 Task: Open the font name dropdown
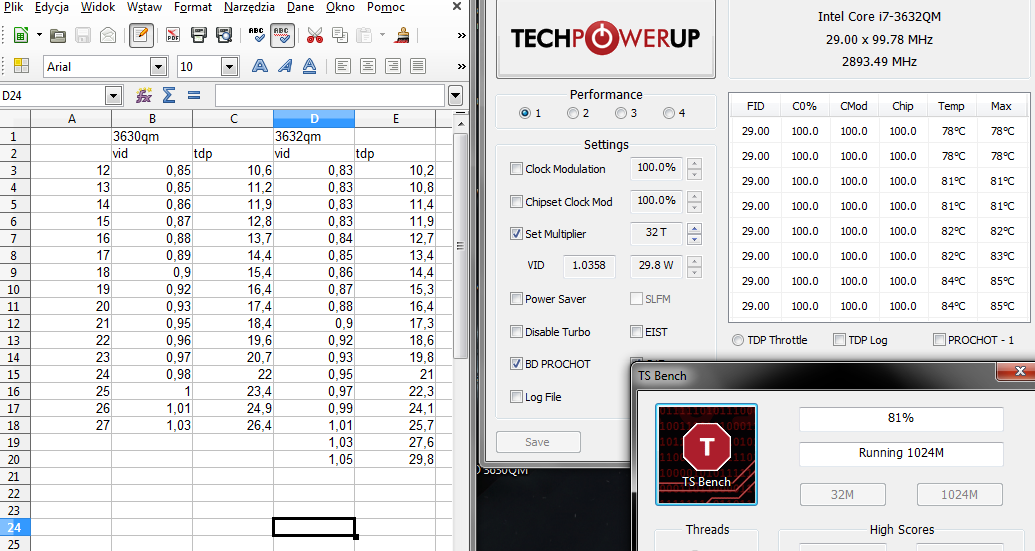click(x=158, y=67)
